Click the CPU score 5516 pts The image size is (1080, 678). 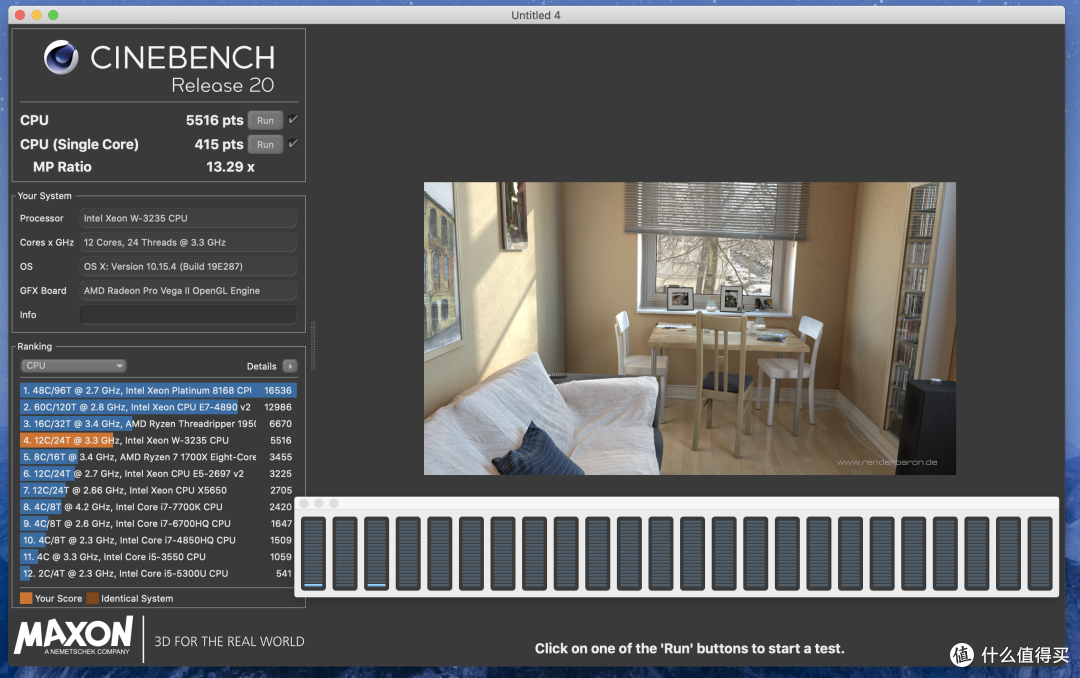(214, 120)
